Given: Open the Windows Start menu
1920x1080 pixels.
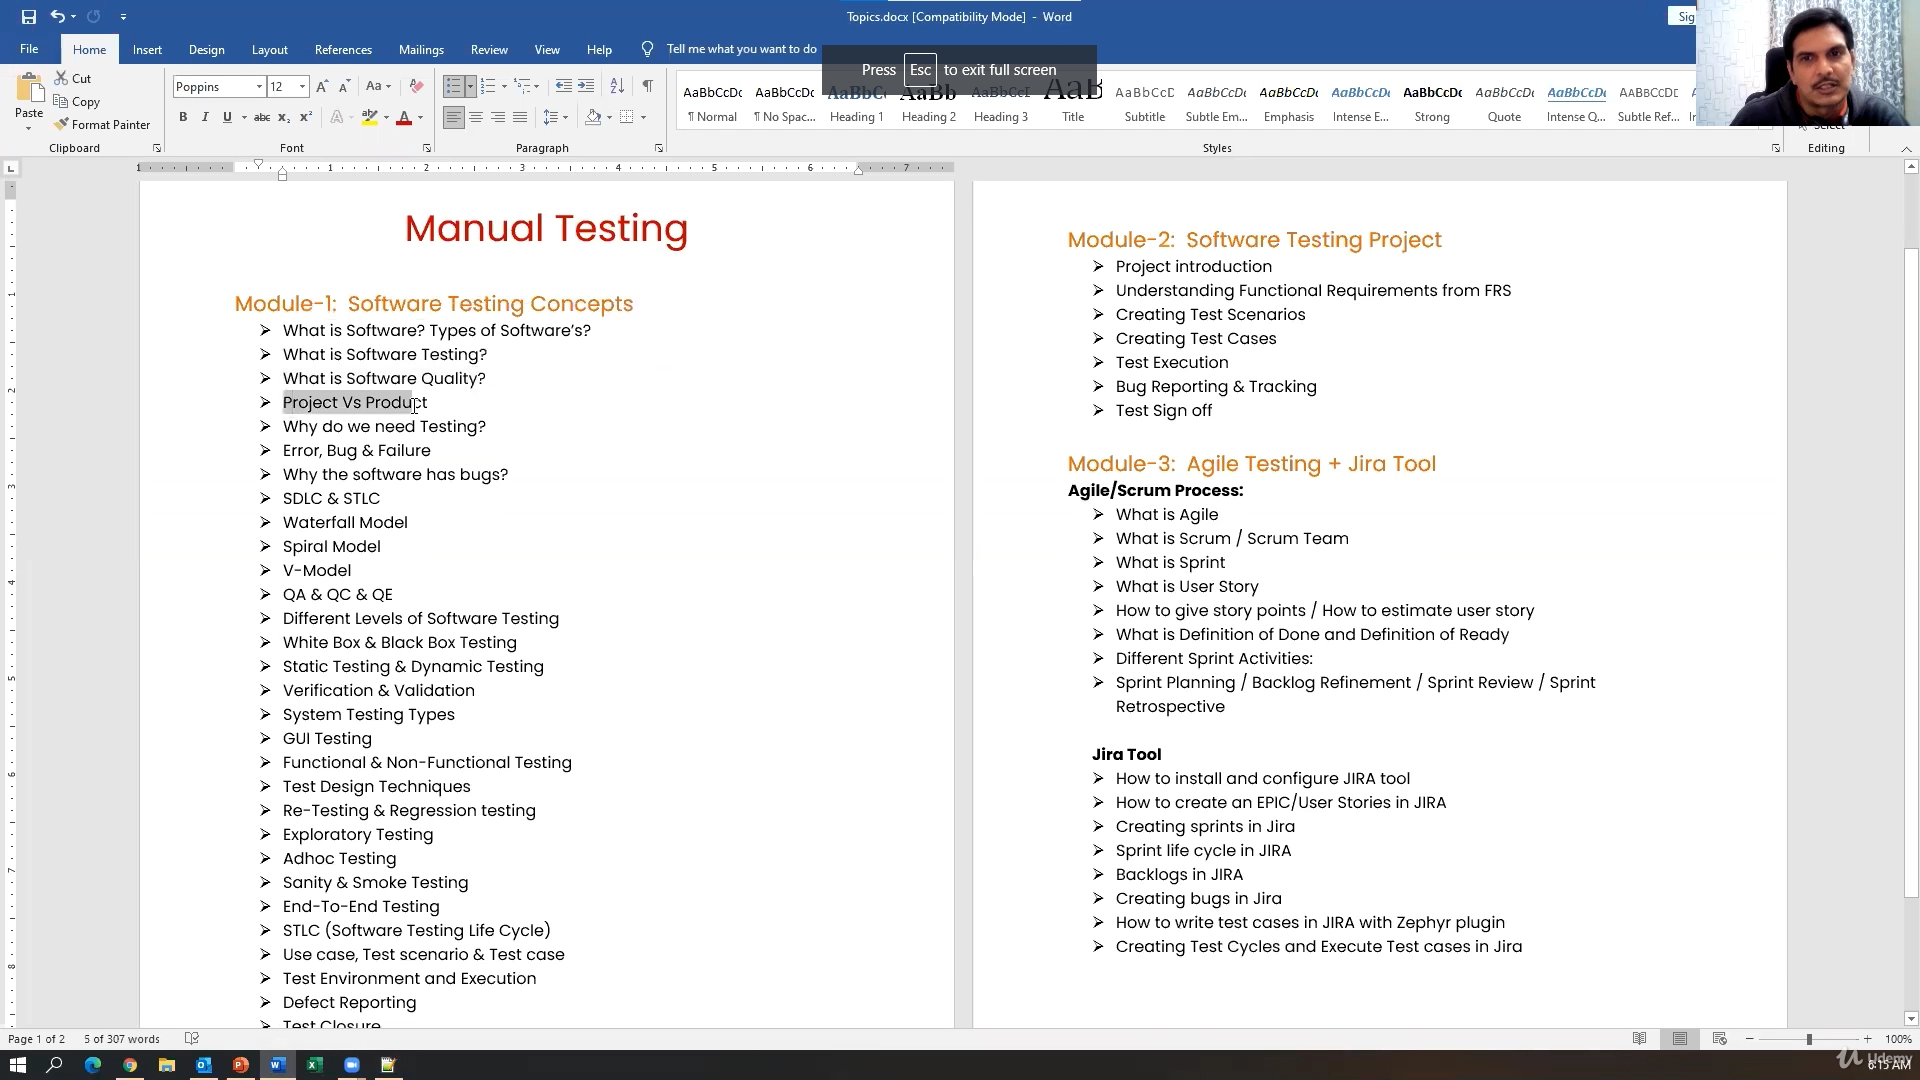Looking at the screenshot, I should click(x=18, y=1065).
